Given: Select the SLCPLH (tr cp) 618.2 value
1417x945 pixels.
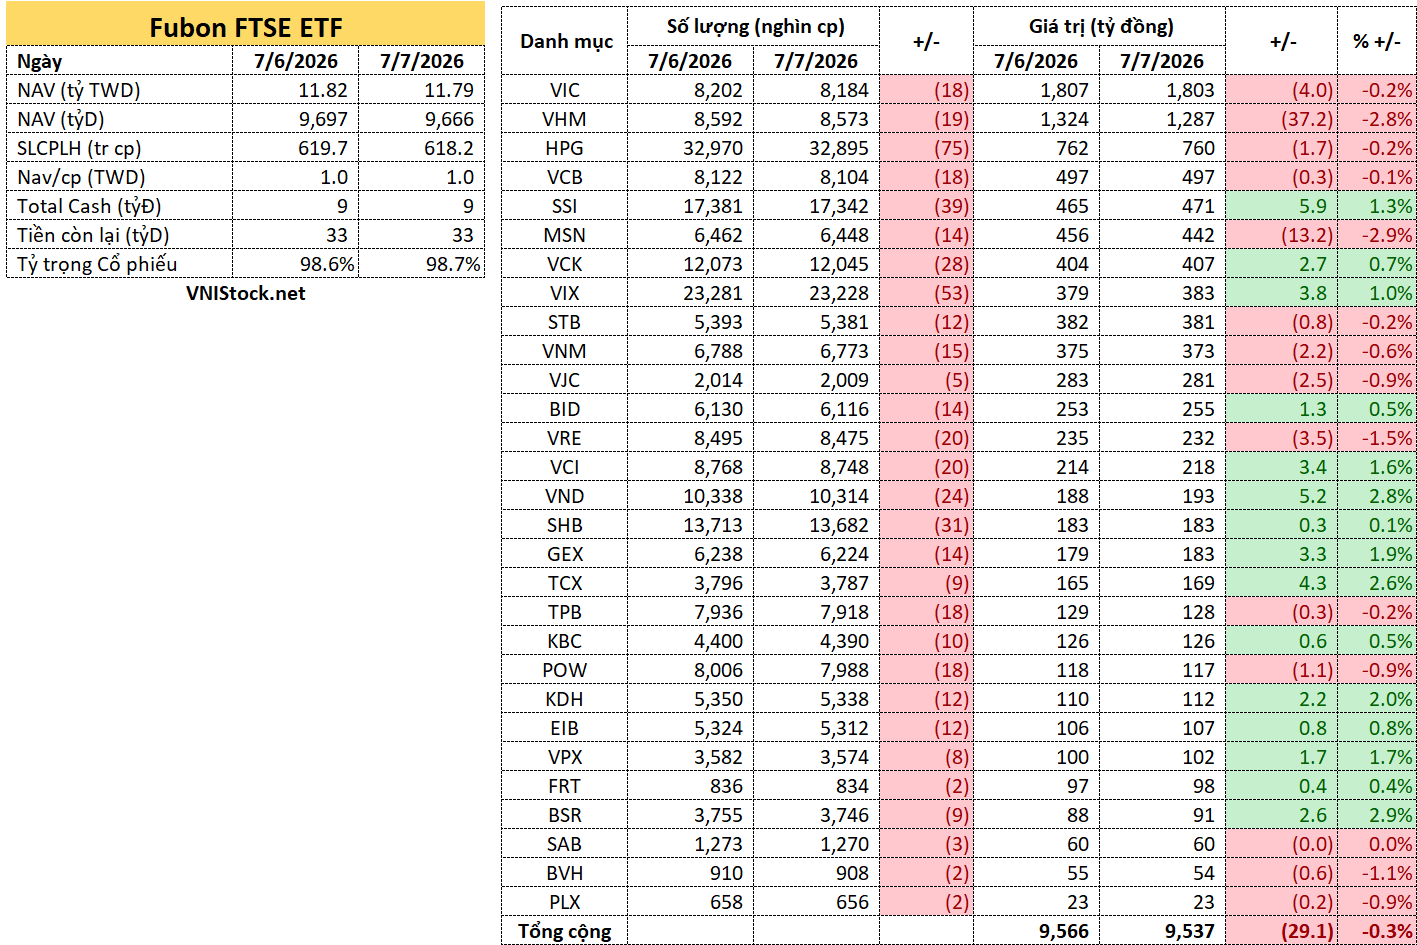Looking at the screenshot, I should tap(421, 148).
